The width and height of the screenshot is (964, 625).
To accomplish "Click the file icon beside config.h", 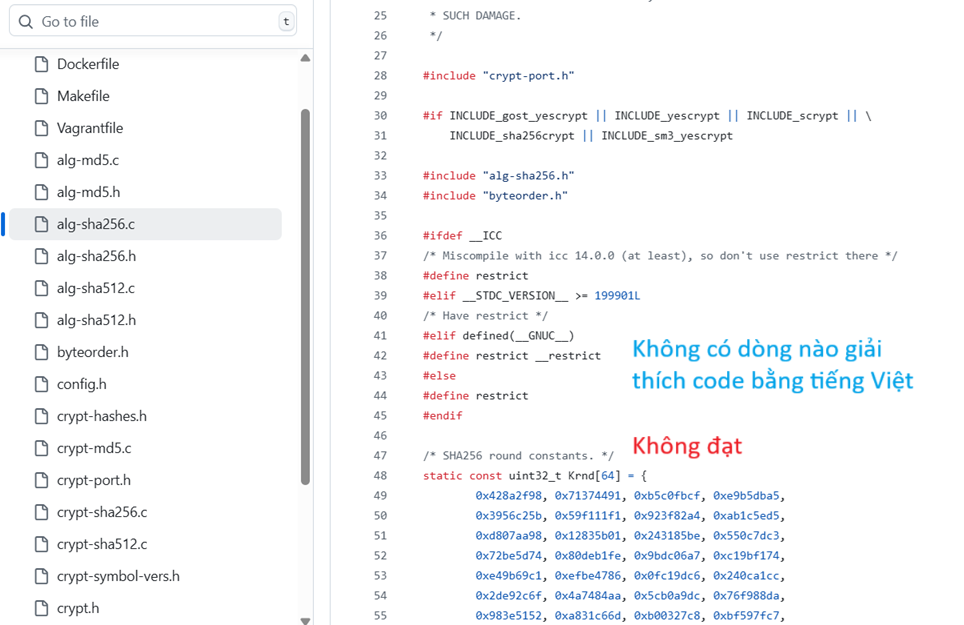I will coord(41,383).
